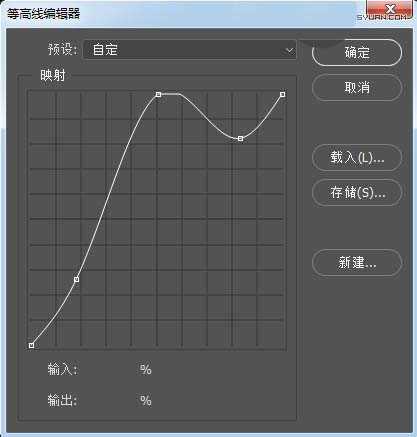Select the curve dip point on the right
The height and width of the screenshot is (437, 417).
[241, 139]
